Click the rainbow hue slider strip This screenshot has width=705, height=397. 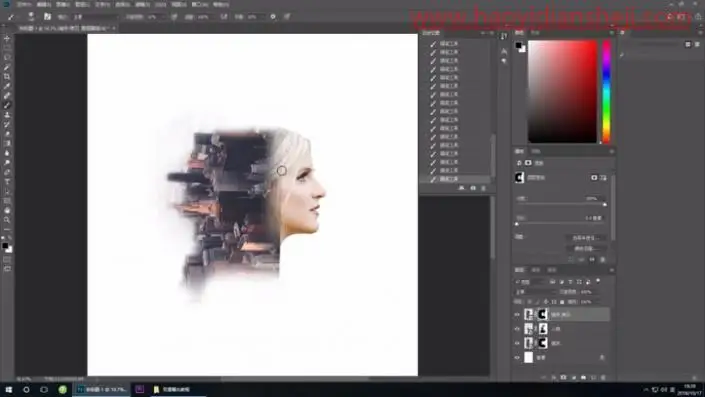pyautogui.click(x=606, y=92)
